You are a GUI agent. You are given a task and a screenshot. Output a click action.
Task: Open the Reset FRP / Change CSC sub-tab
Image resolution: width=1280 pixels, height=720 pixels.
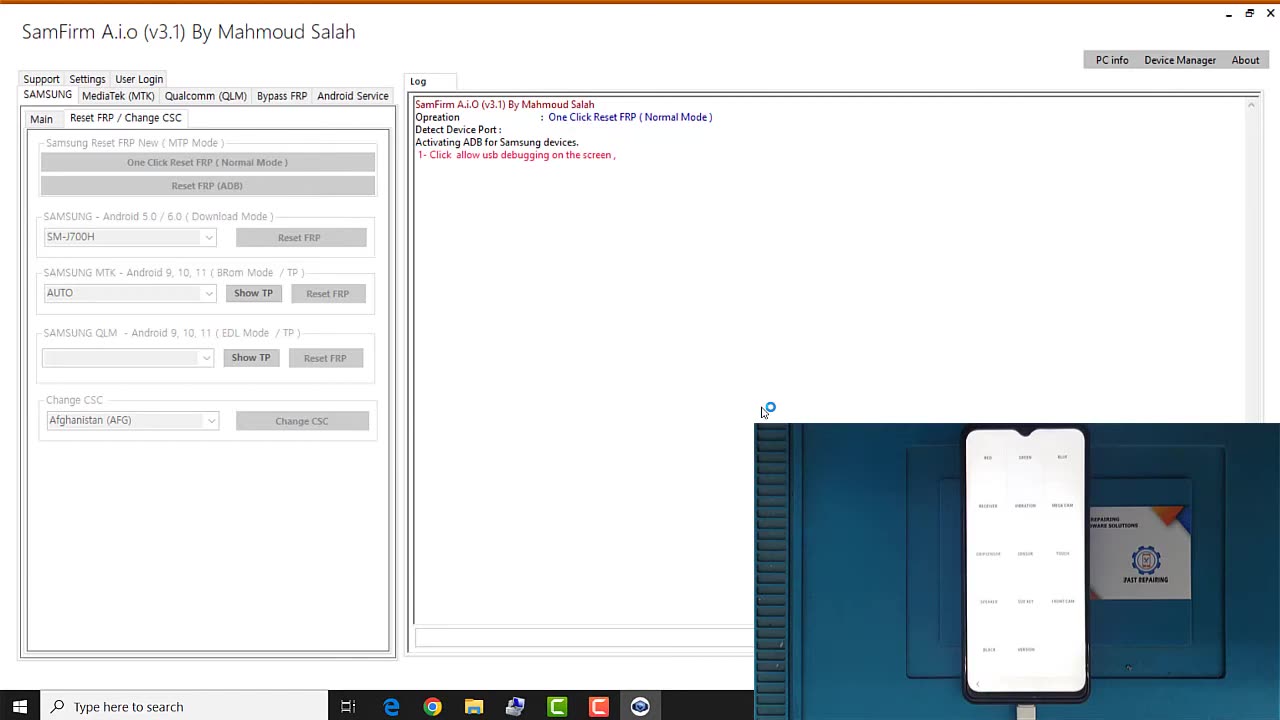click(125, 117)
